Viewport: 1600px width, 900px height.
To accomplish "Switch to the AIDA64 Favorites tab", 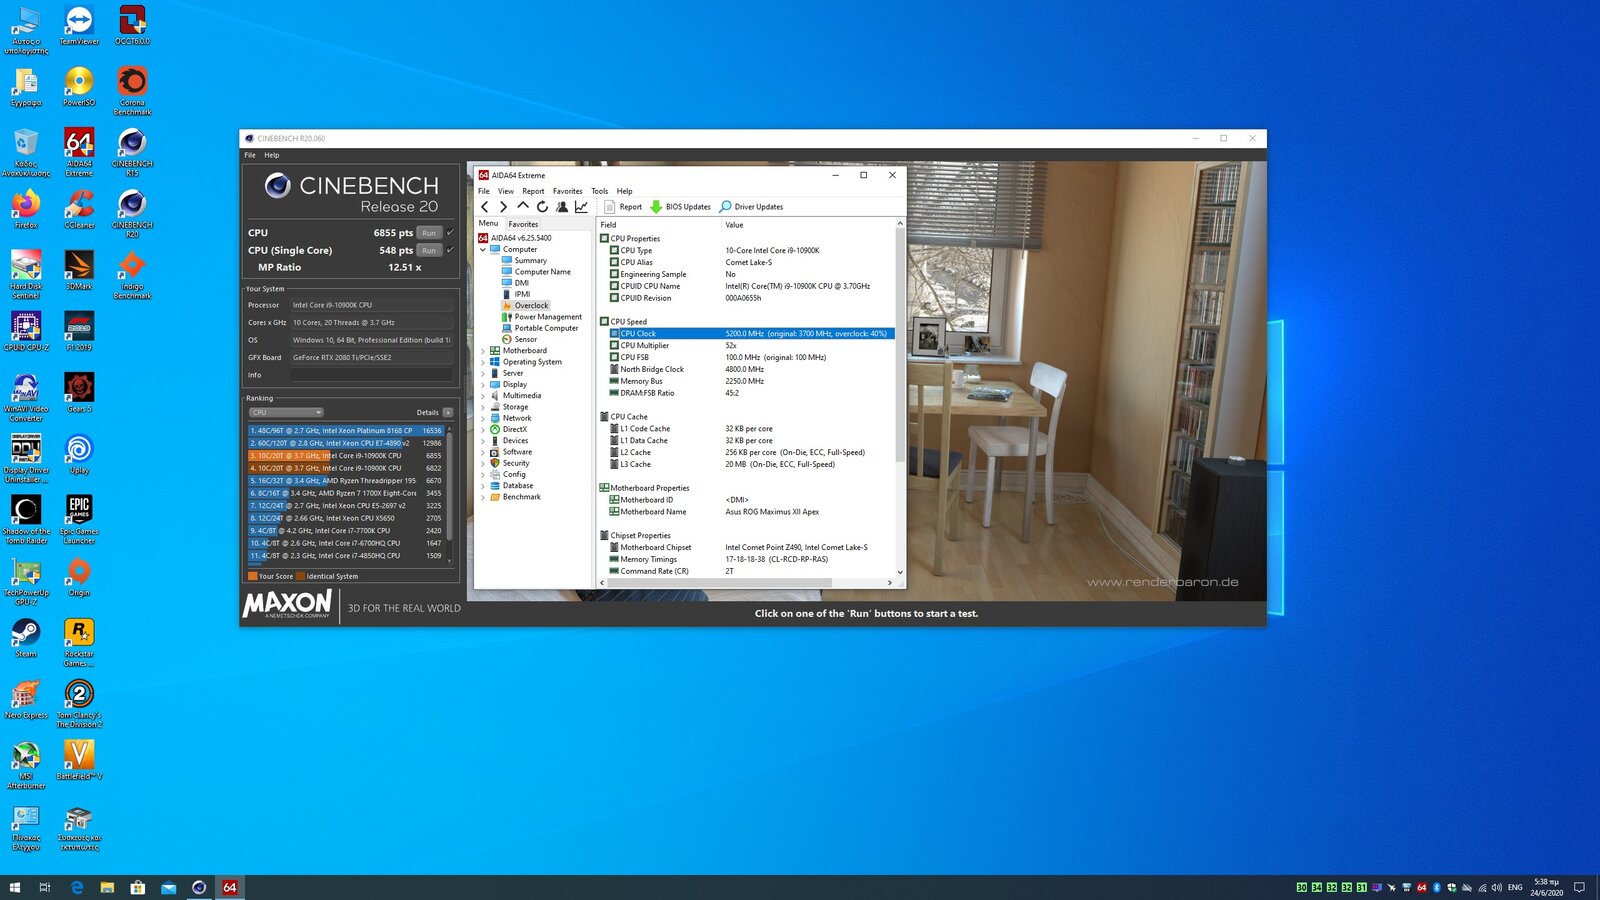I will 523,224.
